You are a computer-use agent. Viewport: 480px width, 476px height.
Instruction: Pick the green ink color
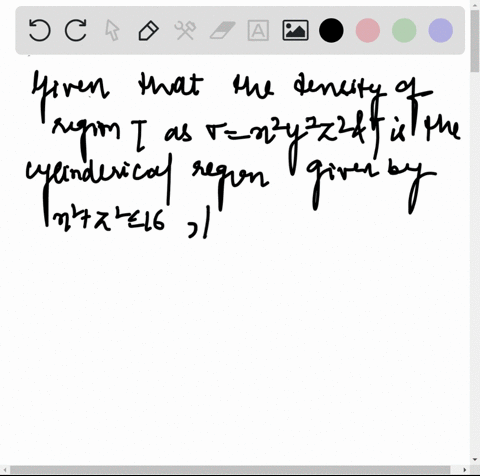(404, 31)
